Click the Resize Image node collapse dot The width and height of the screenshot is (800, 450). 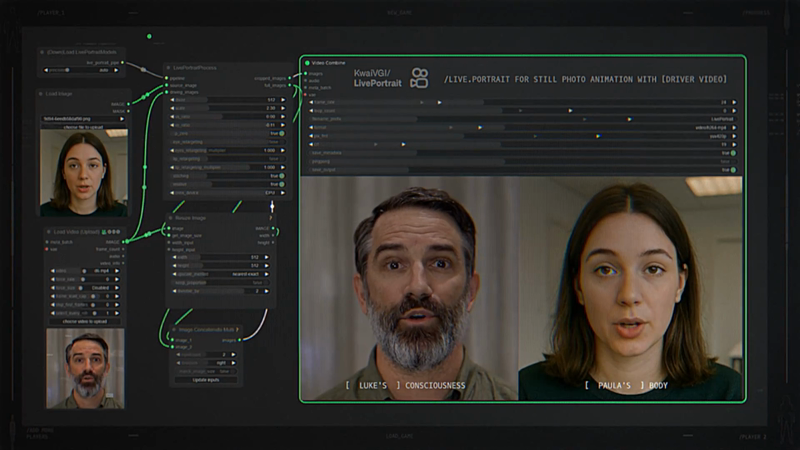tap(169, 217)
